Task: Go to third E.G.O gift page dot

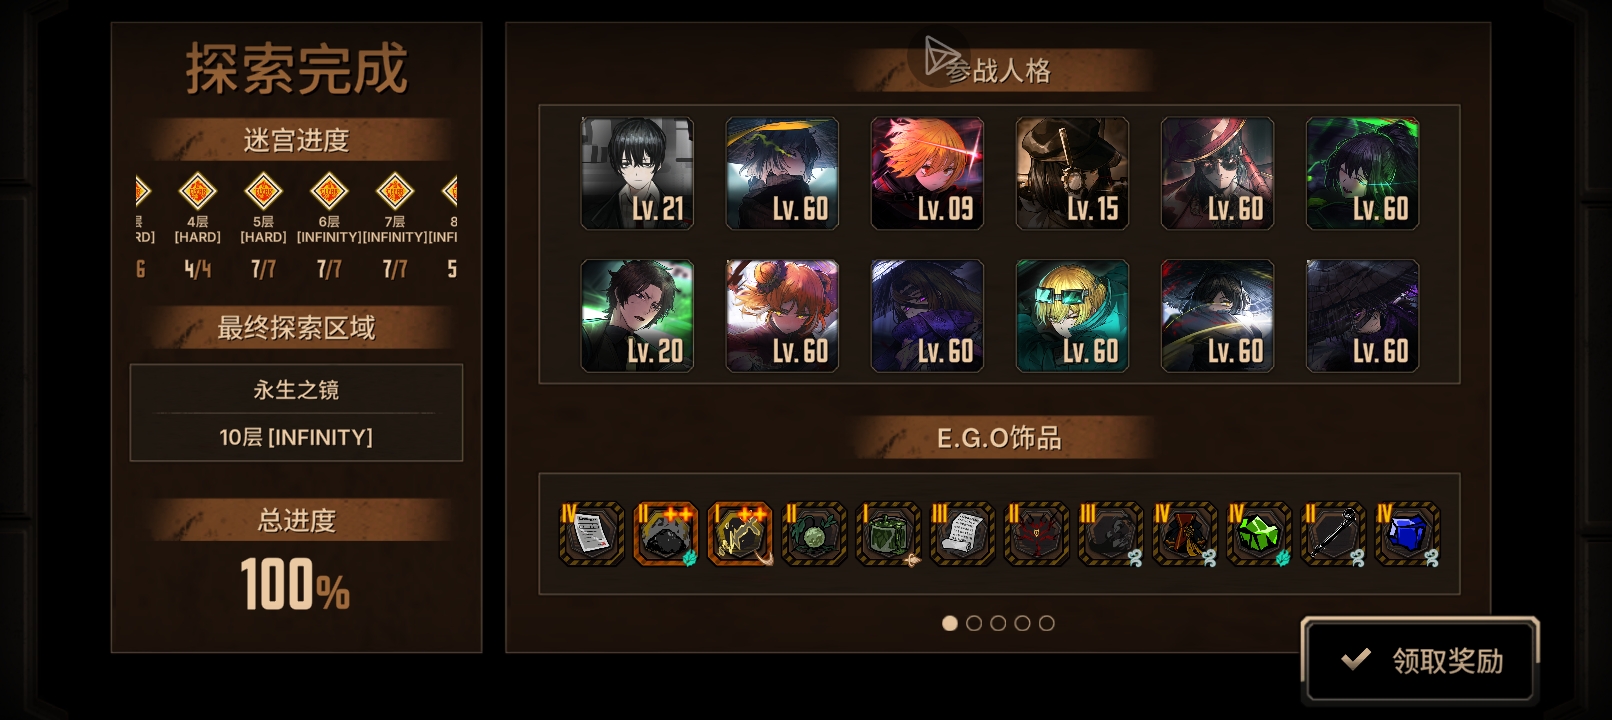Action: pos(998,623)
